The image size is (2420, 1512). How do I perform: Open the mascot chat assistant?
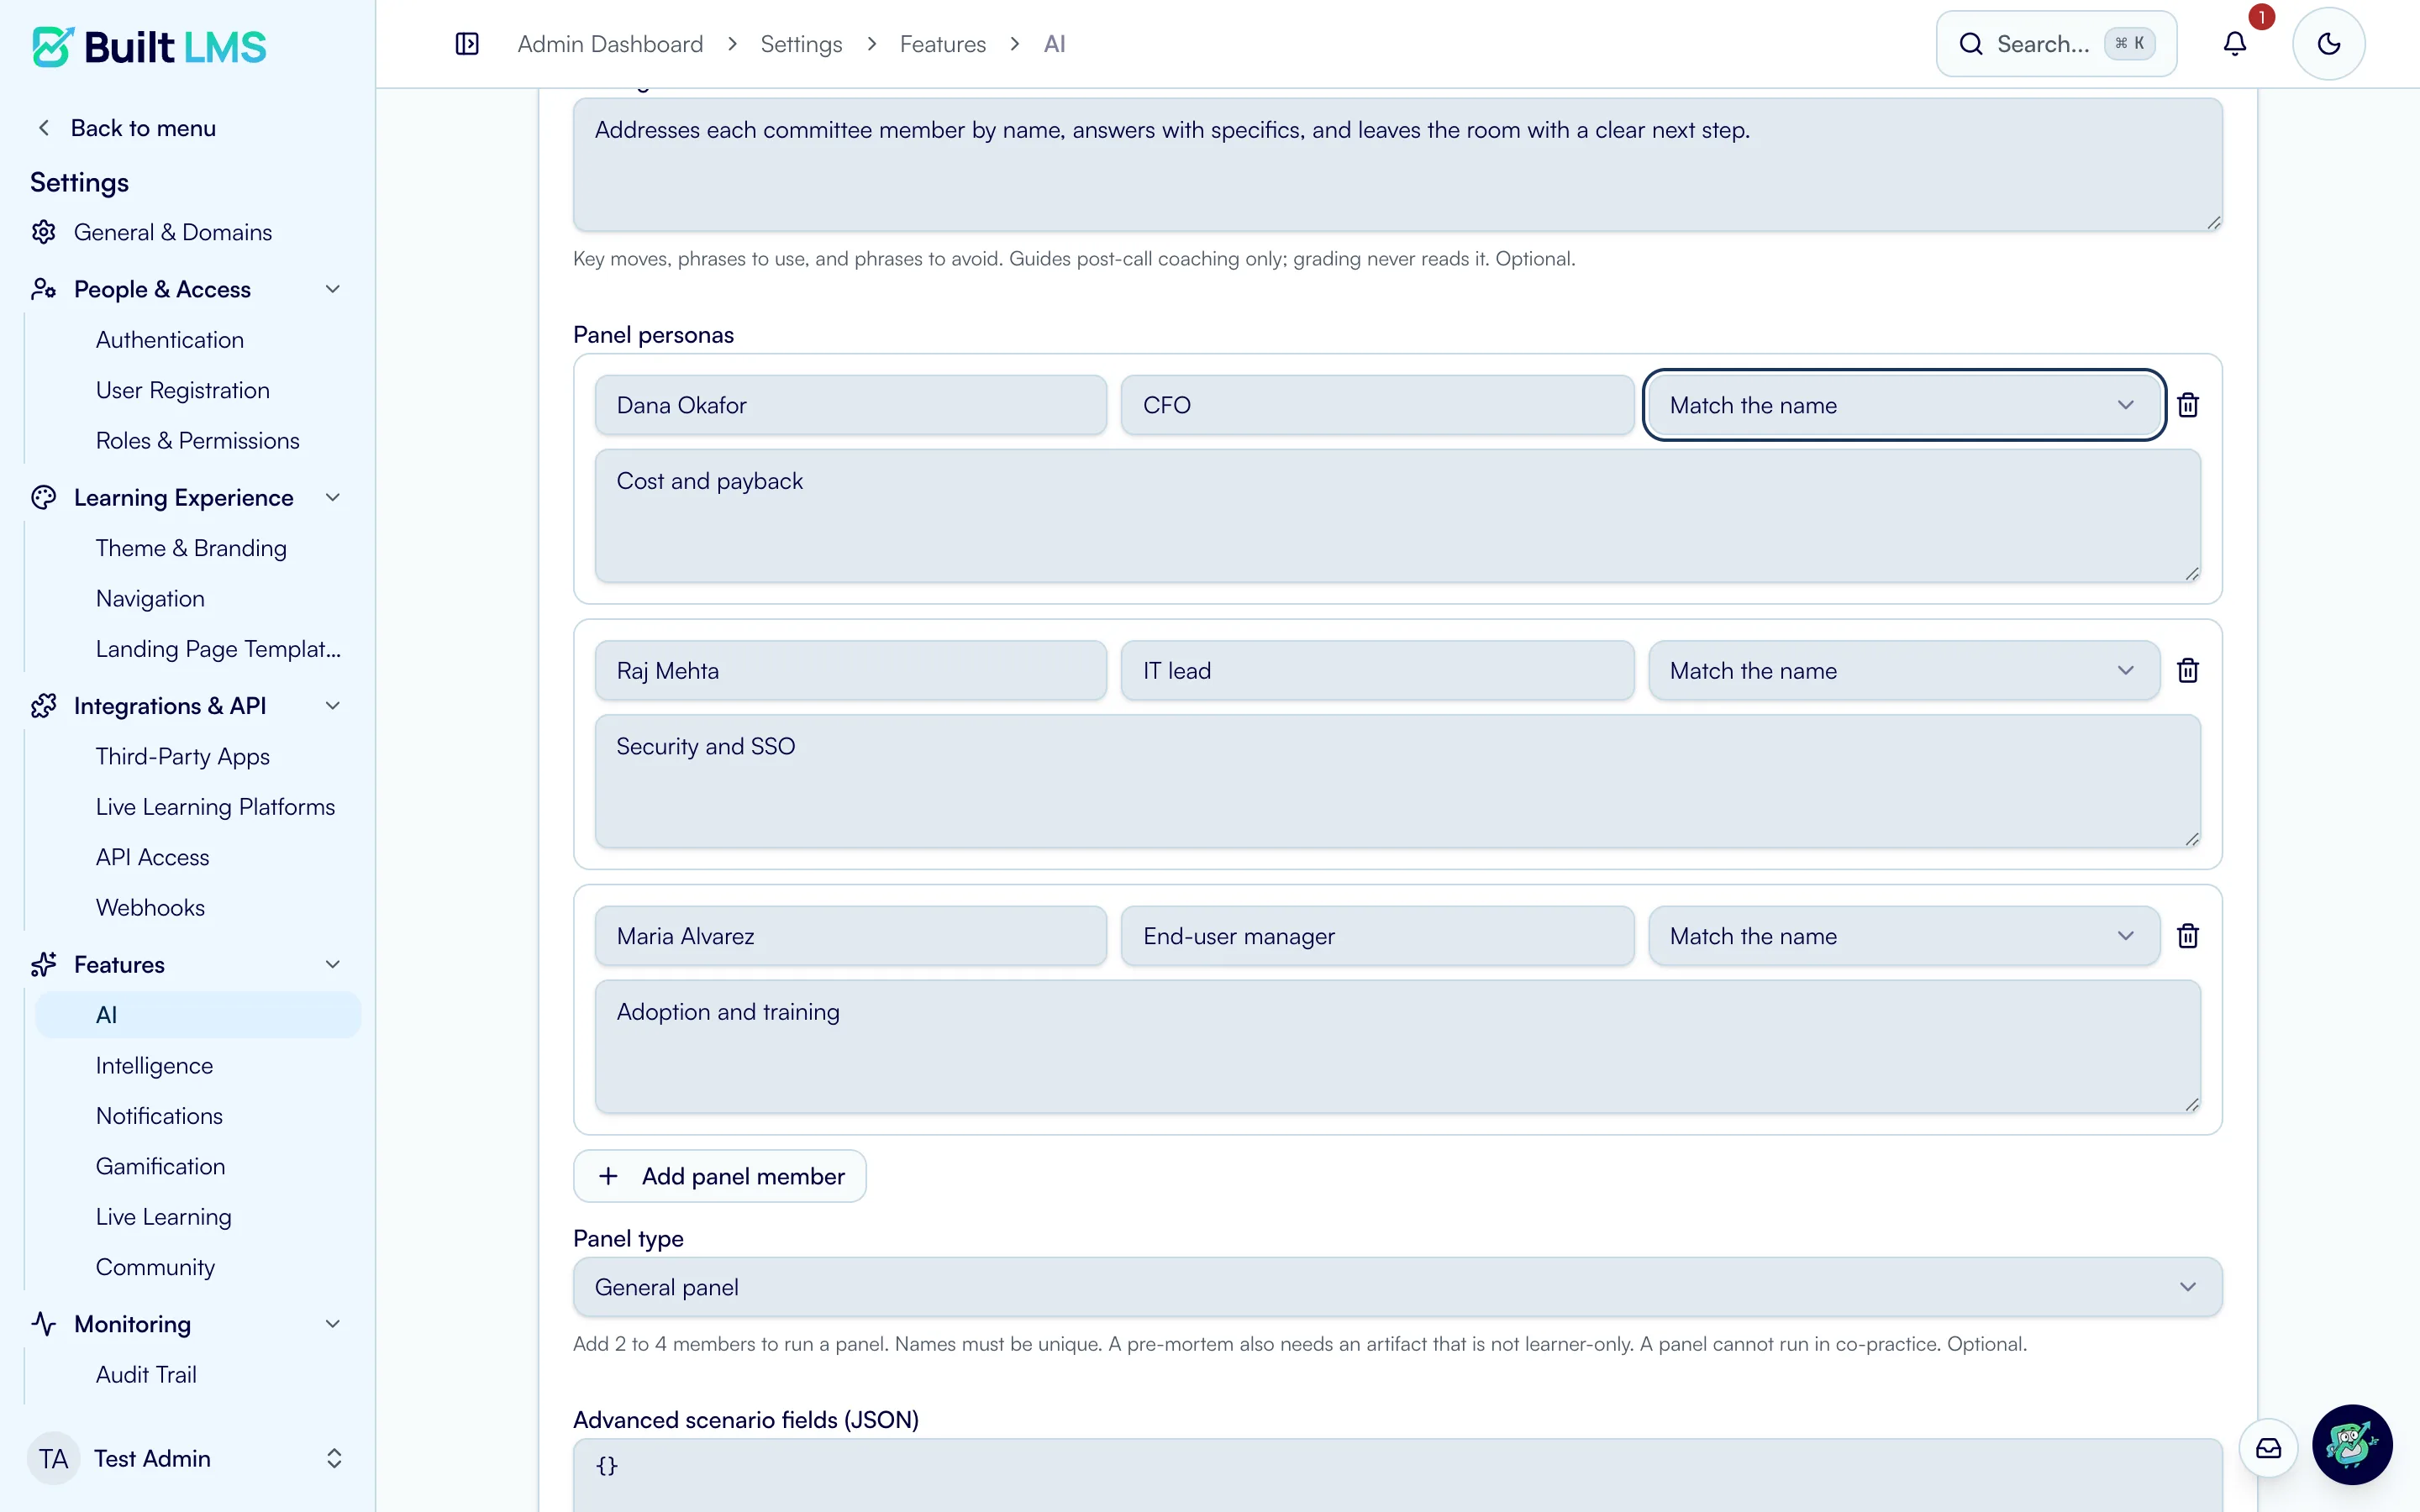[x=2352, y=1445]
